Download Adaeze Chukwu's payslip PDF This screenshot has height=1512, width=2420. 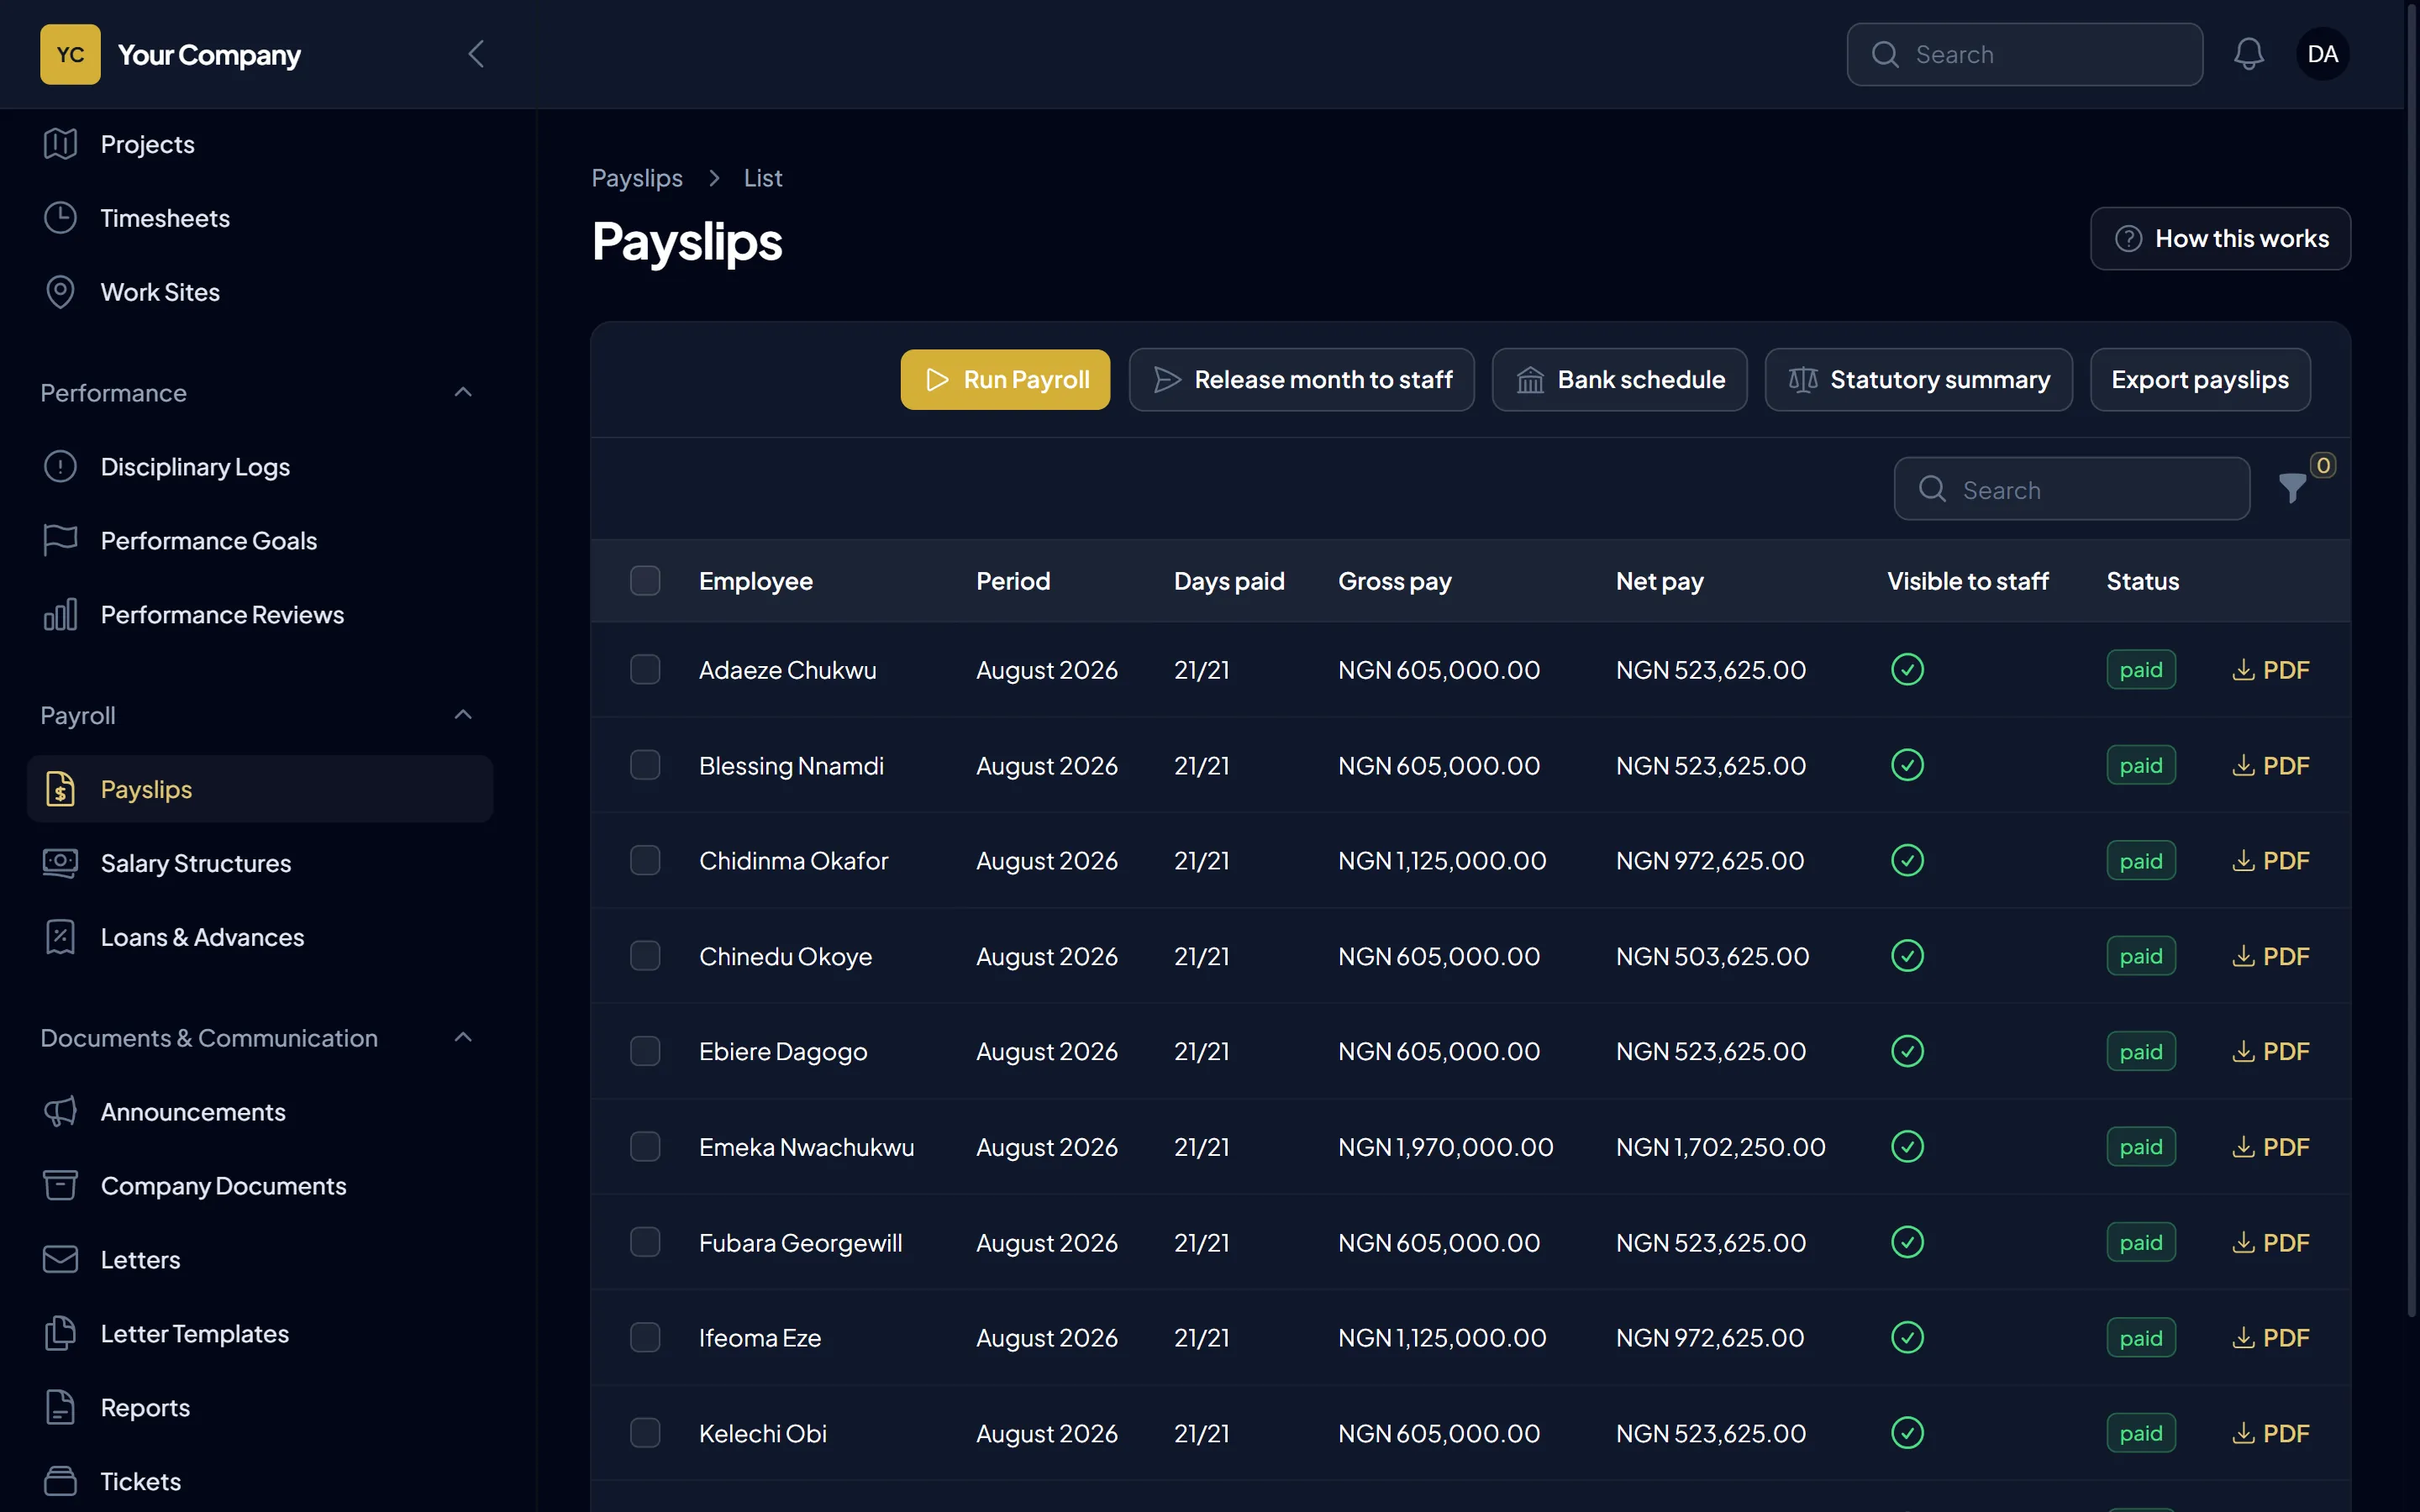pos(2270,670)
